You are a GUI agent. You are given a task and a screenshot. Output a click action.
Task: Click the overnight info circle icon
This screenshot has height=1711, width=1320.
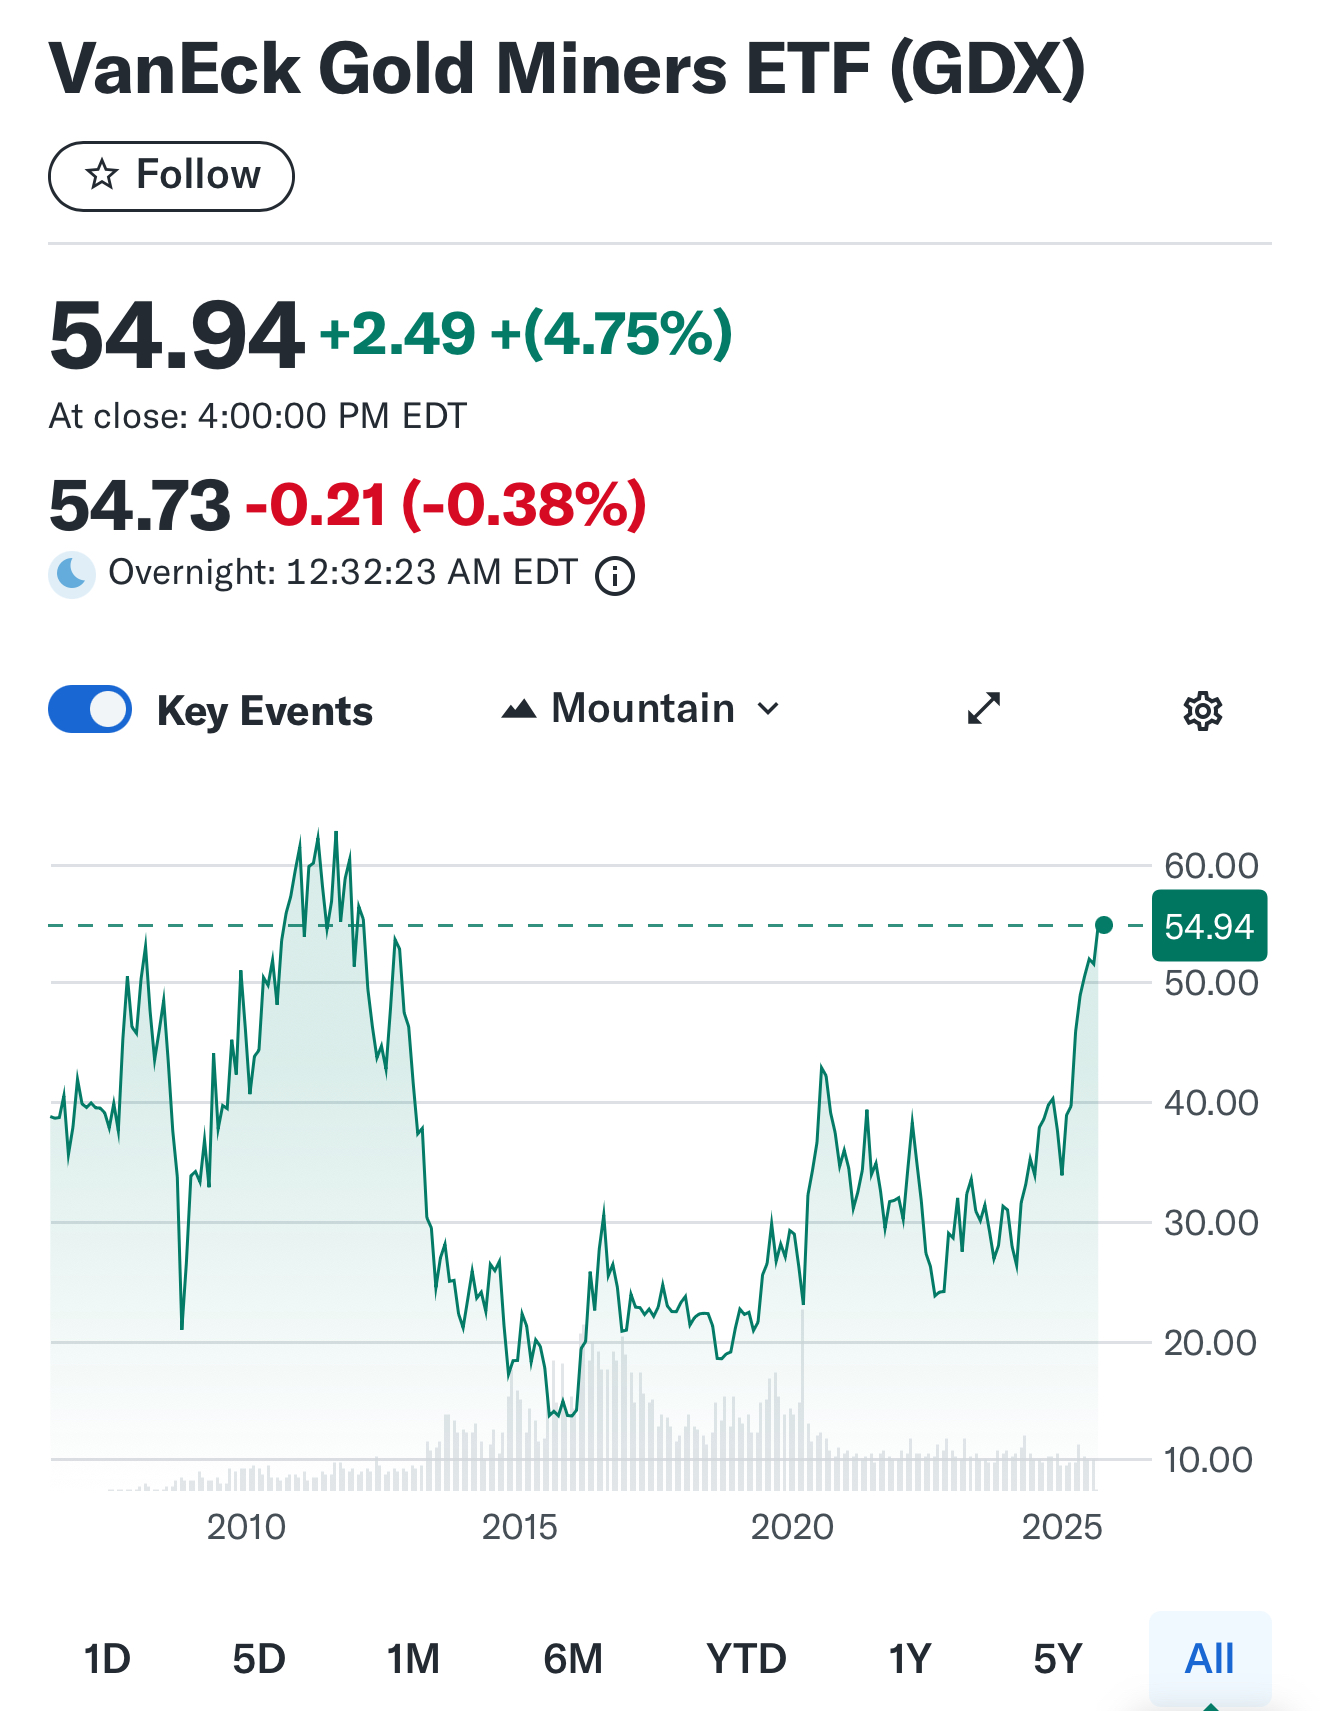(615, 576)
